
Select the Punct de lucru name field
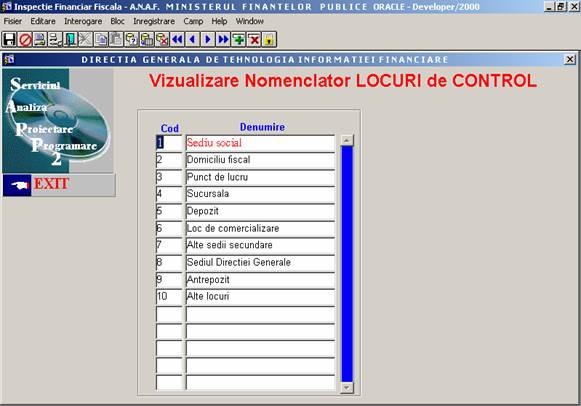pyautogui.click(x=260, y=177)
